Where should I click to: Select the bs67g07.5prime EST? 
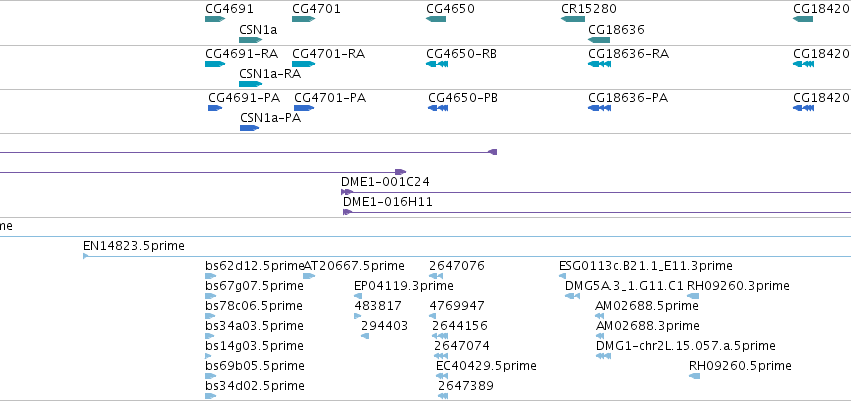(211, 296)
